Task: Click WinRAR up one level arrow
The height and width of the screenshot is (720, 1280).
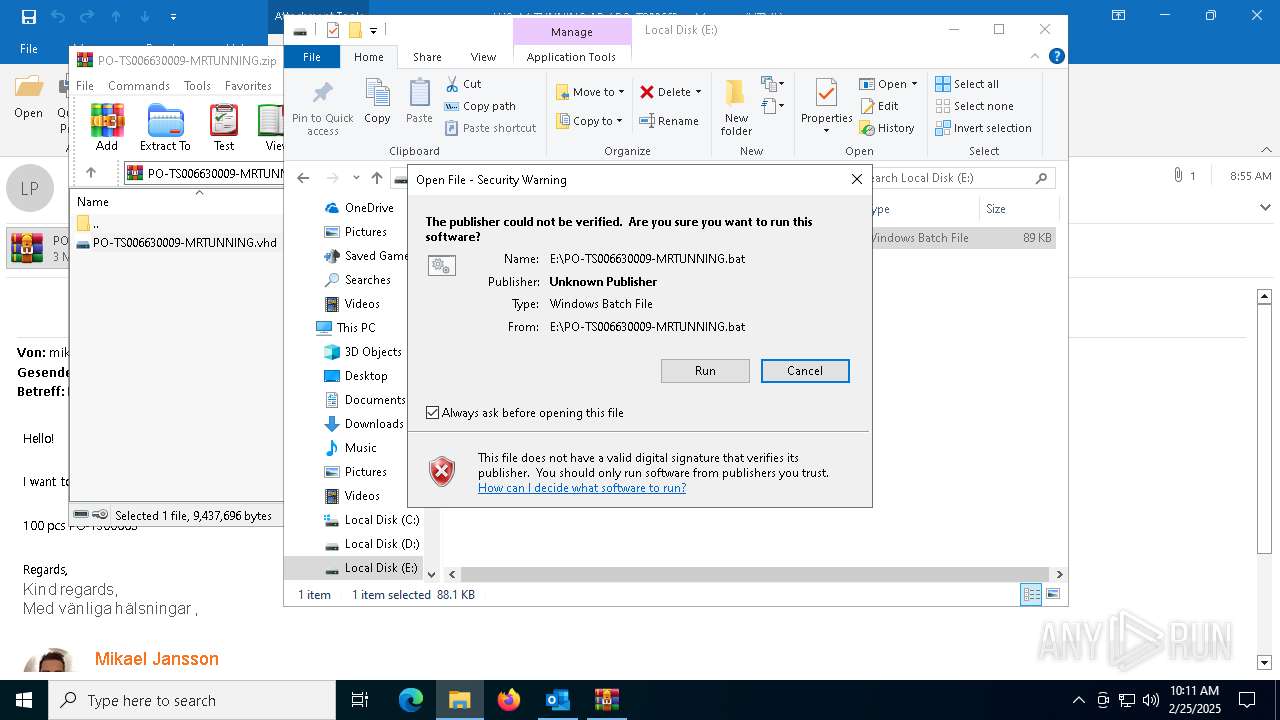Action: [x=91, y=173]
